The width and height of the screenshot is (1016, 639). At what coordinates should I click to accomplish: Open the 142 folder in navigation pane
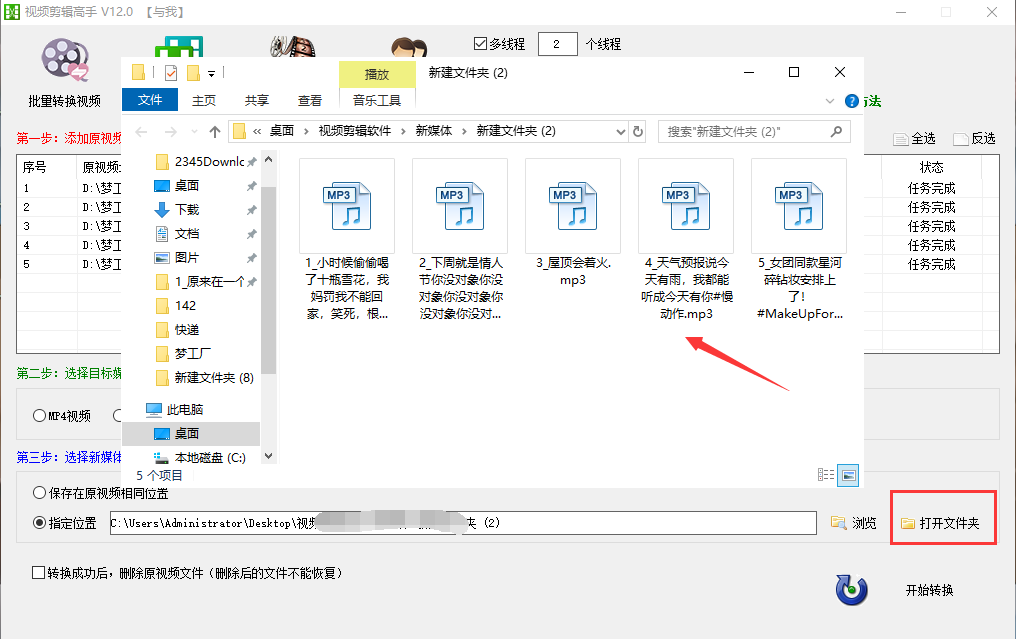pyautogui.click(x=185, y=305)
